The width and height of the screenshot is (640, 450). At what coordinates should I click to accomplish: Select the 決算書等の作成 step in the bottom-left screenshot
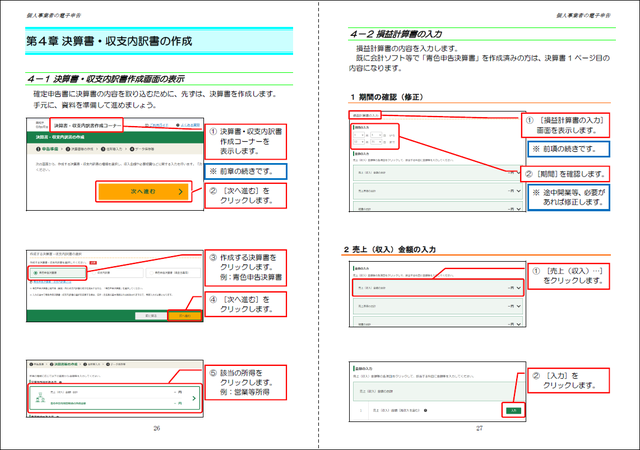click(64, 364)
